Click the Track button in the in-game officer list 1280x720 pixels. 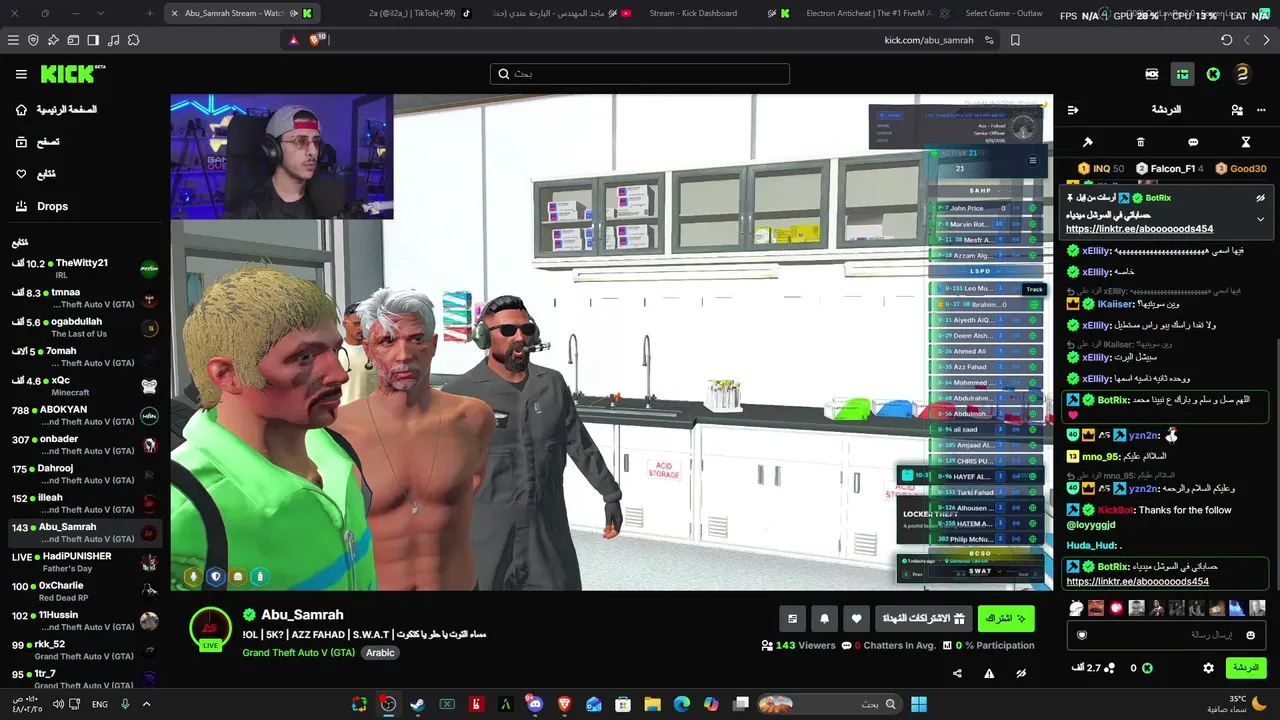(x=1034, y=289)
